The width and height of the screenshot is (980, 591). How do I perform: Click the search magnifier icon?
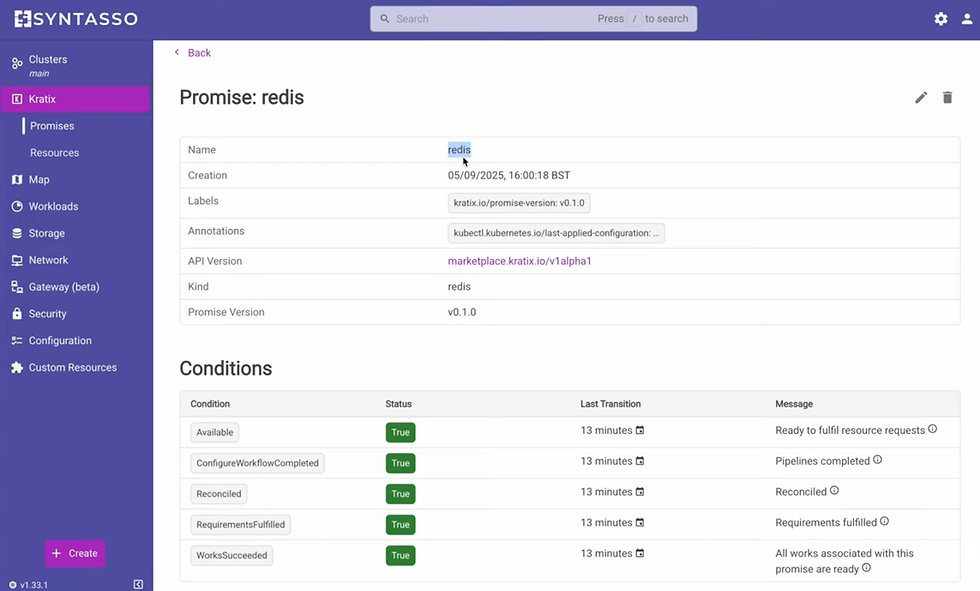[385, 19]
